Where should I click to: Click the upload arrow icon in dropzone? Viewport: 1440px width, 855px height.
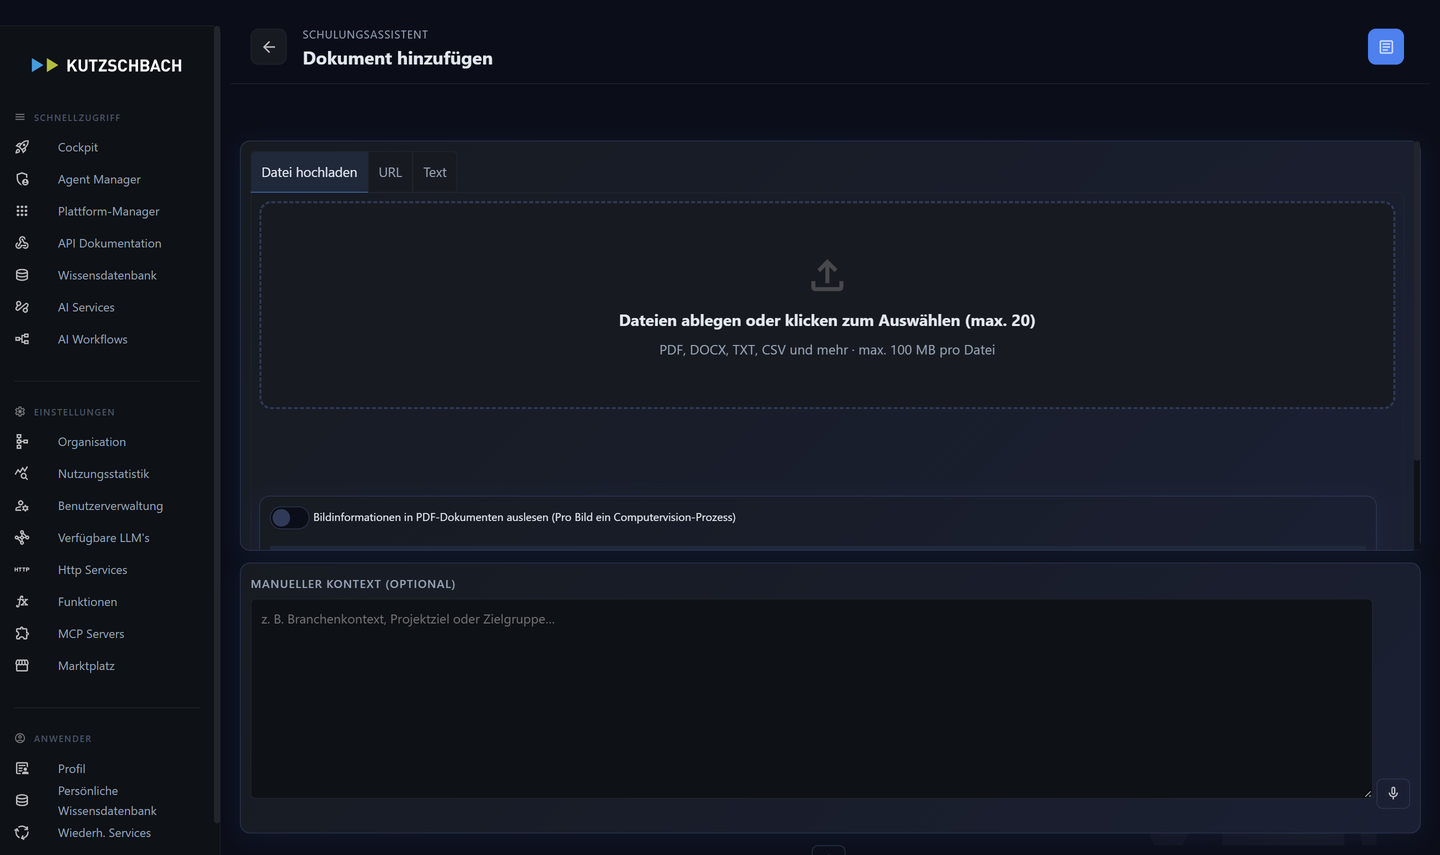pyautogui.click(x=827, y=275)
